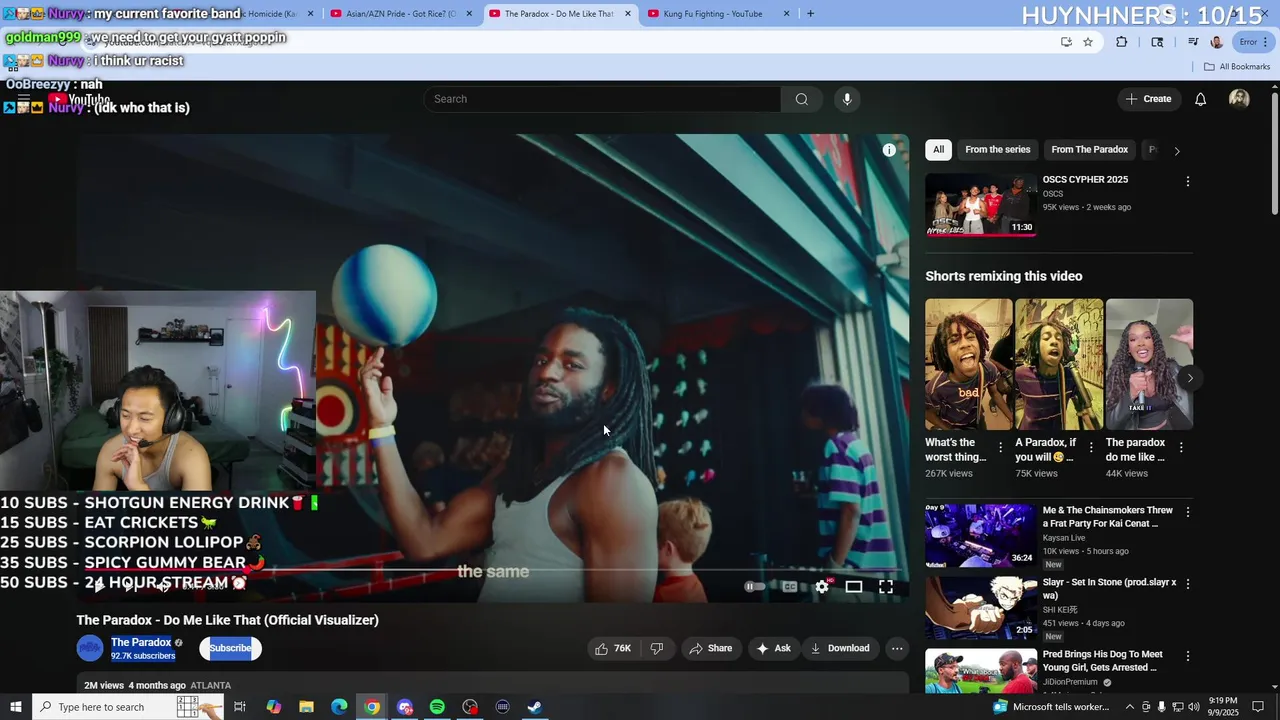Open YouTube account avatar menu
Viewport: 1280px width, 720px height.
pos(1239,99)
